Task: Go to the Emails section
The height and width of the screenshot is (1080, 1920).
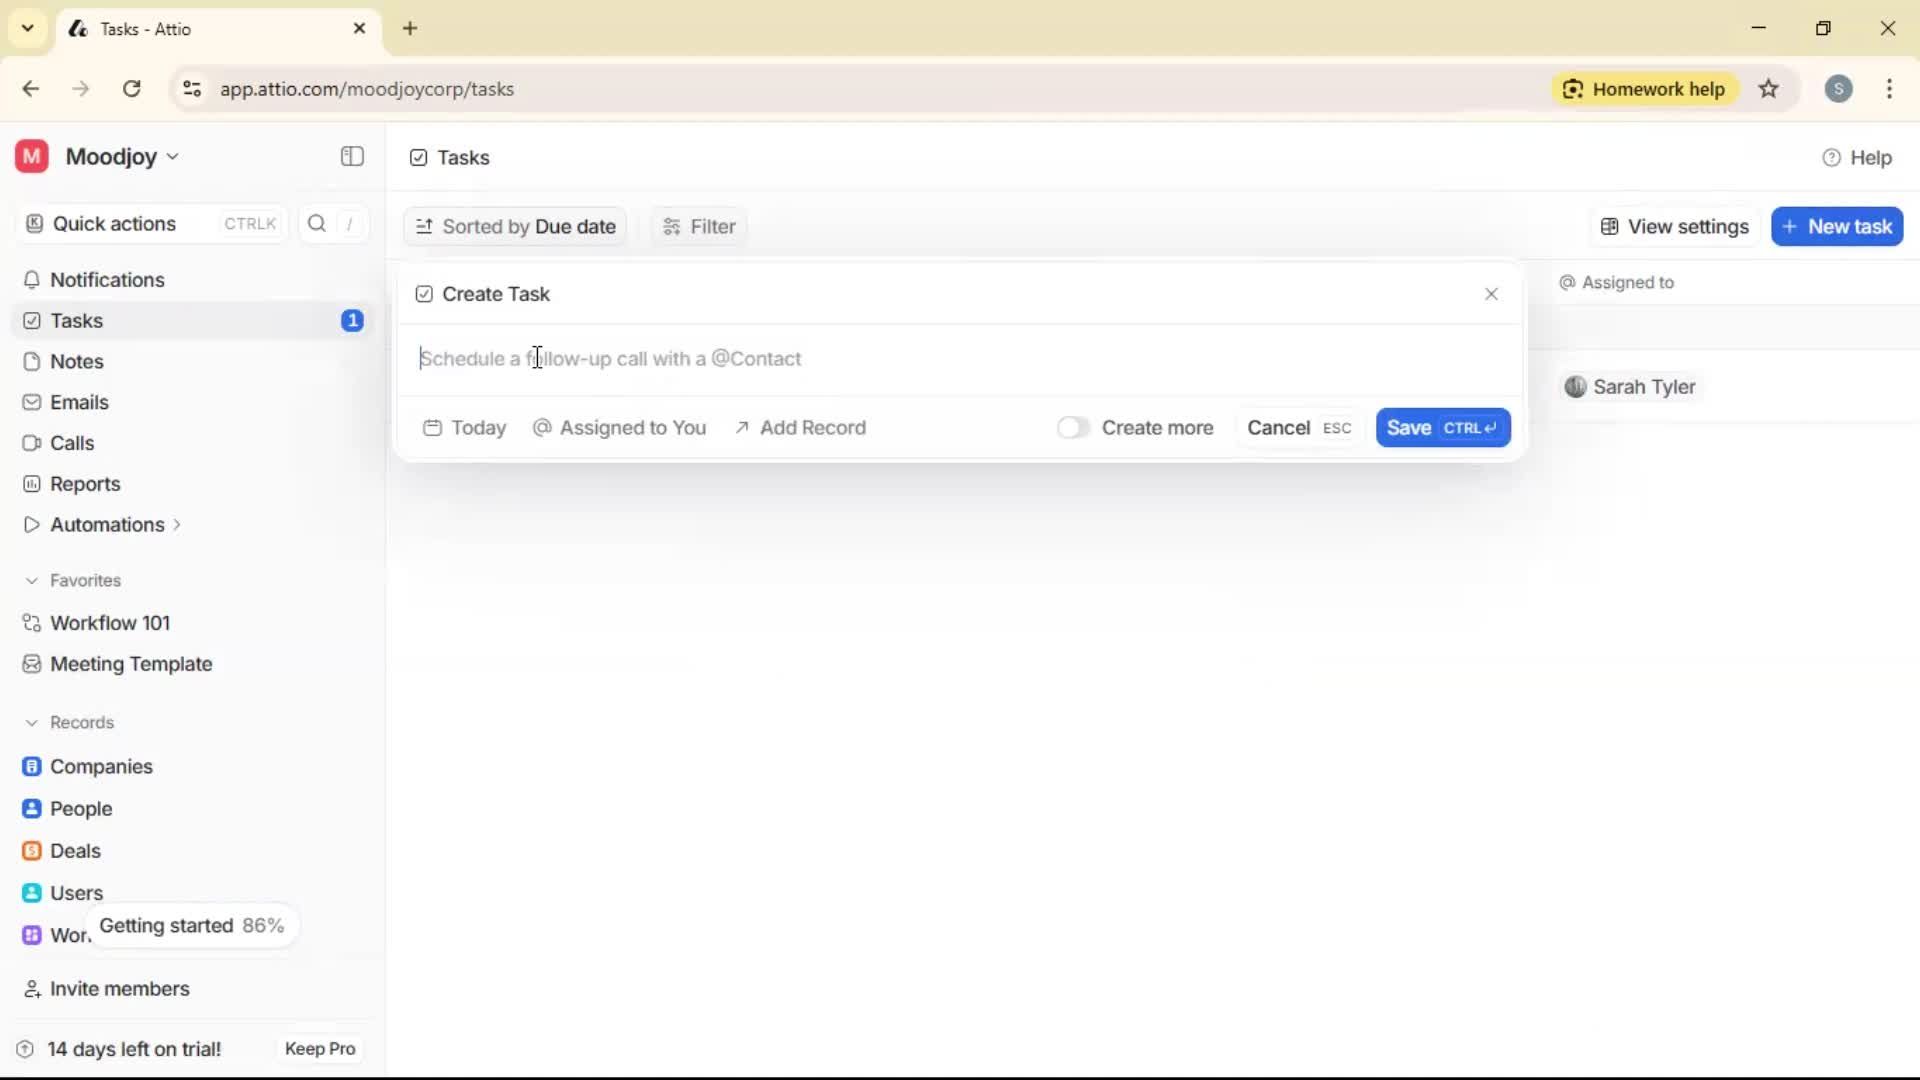Action: [78, 402]
